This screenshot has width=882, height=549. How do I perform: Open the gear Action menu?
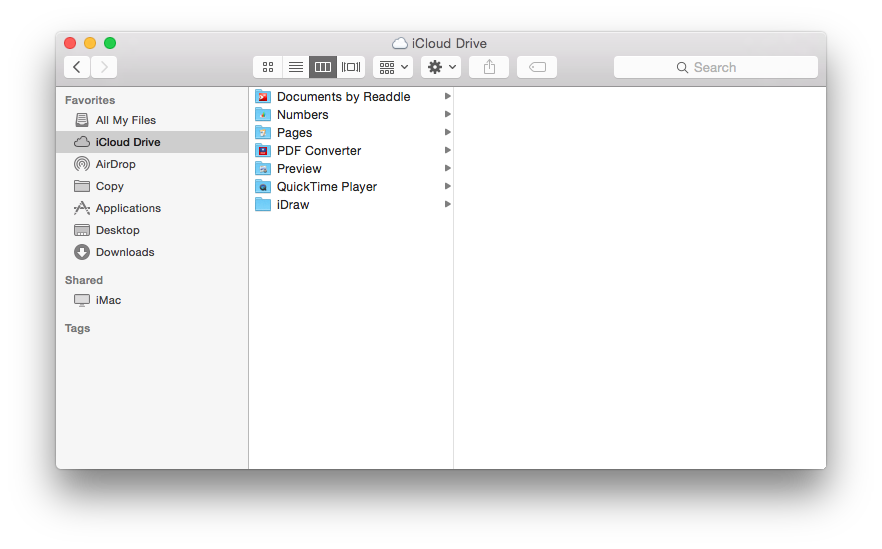(441, 67)
